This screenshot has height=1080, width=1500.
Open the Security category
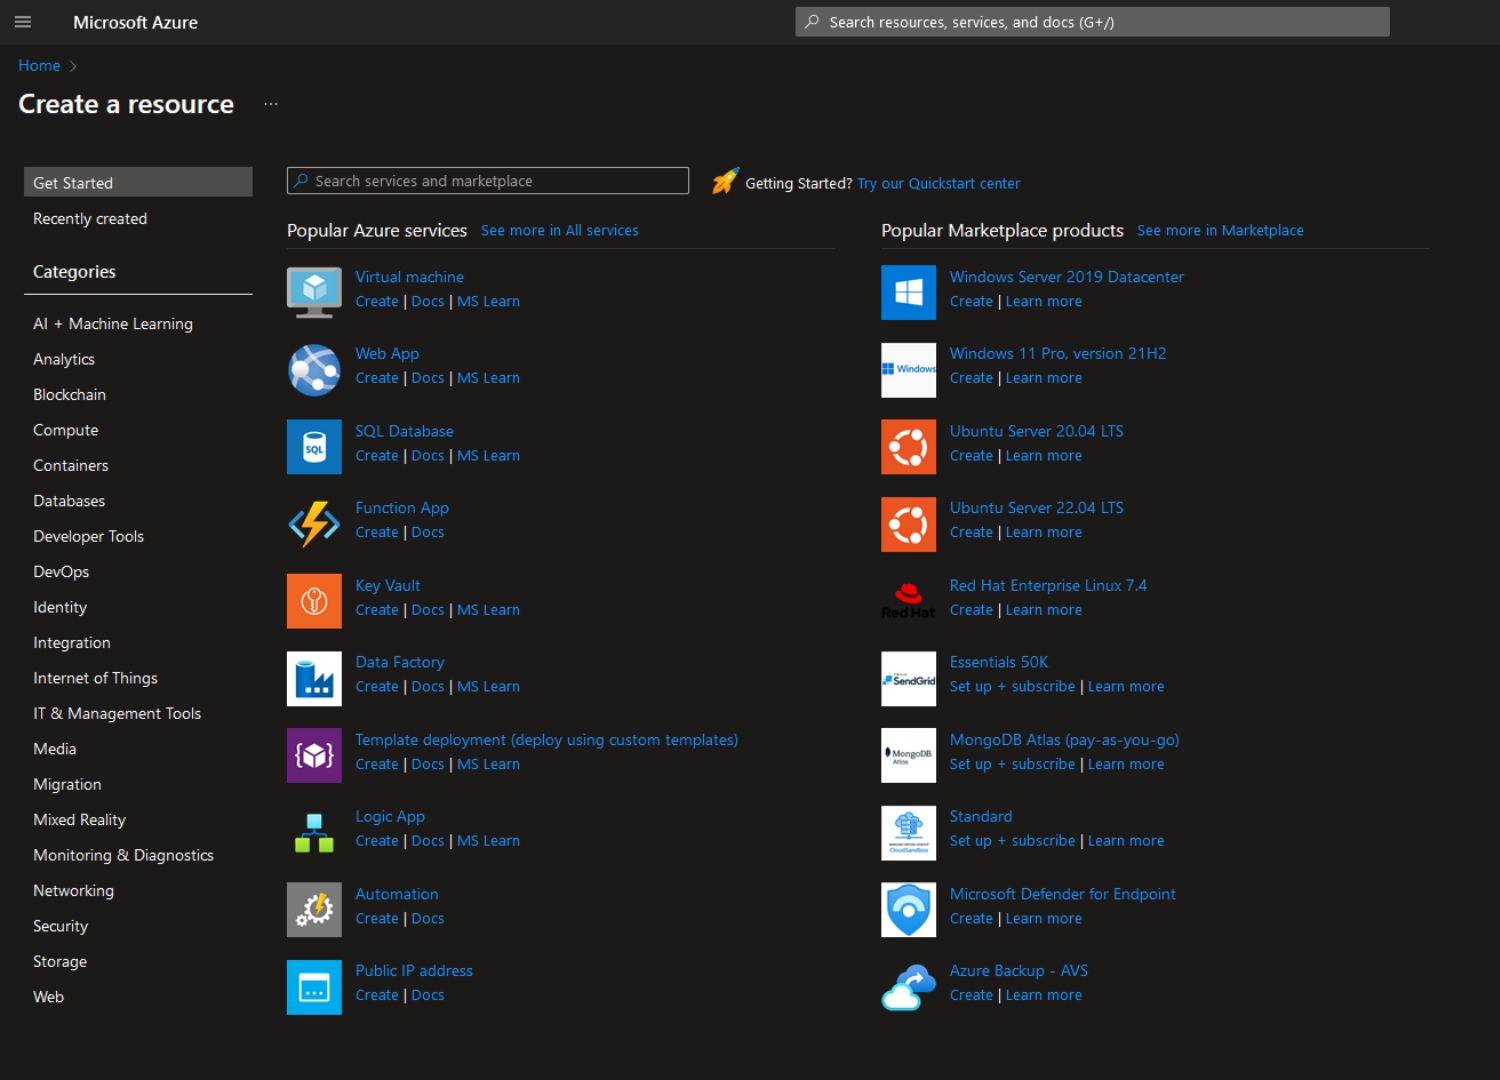[x=60, y=926]
